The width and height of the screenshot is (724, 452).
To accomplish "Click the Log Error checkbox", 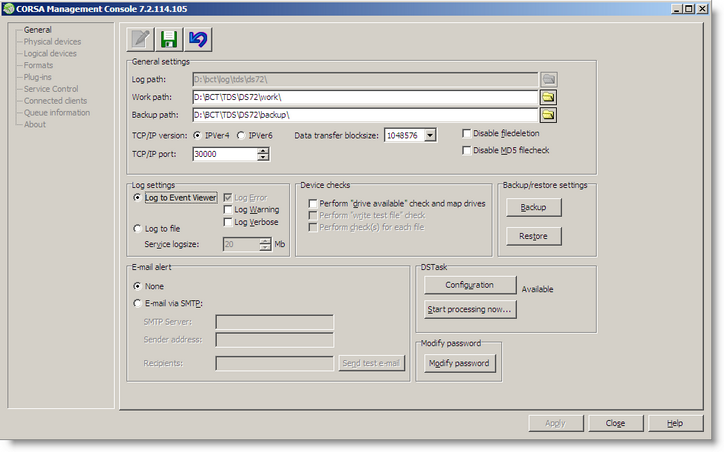I will [228, 198].
